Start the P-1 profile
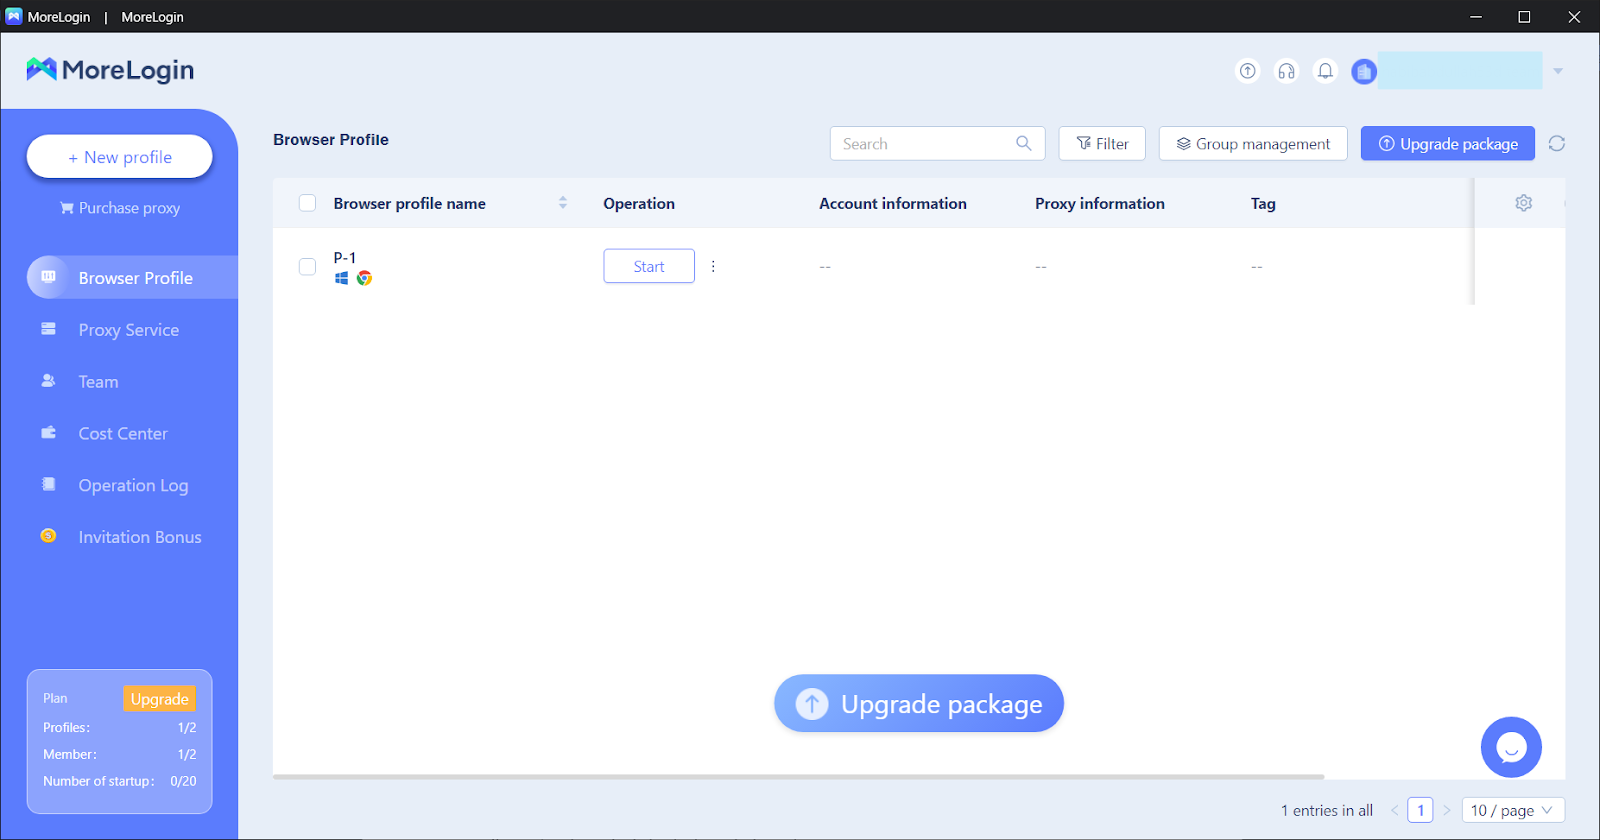Image resolution: width=1600 pixels, height=840 pixels. [649, 266]
